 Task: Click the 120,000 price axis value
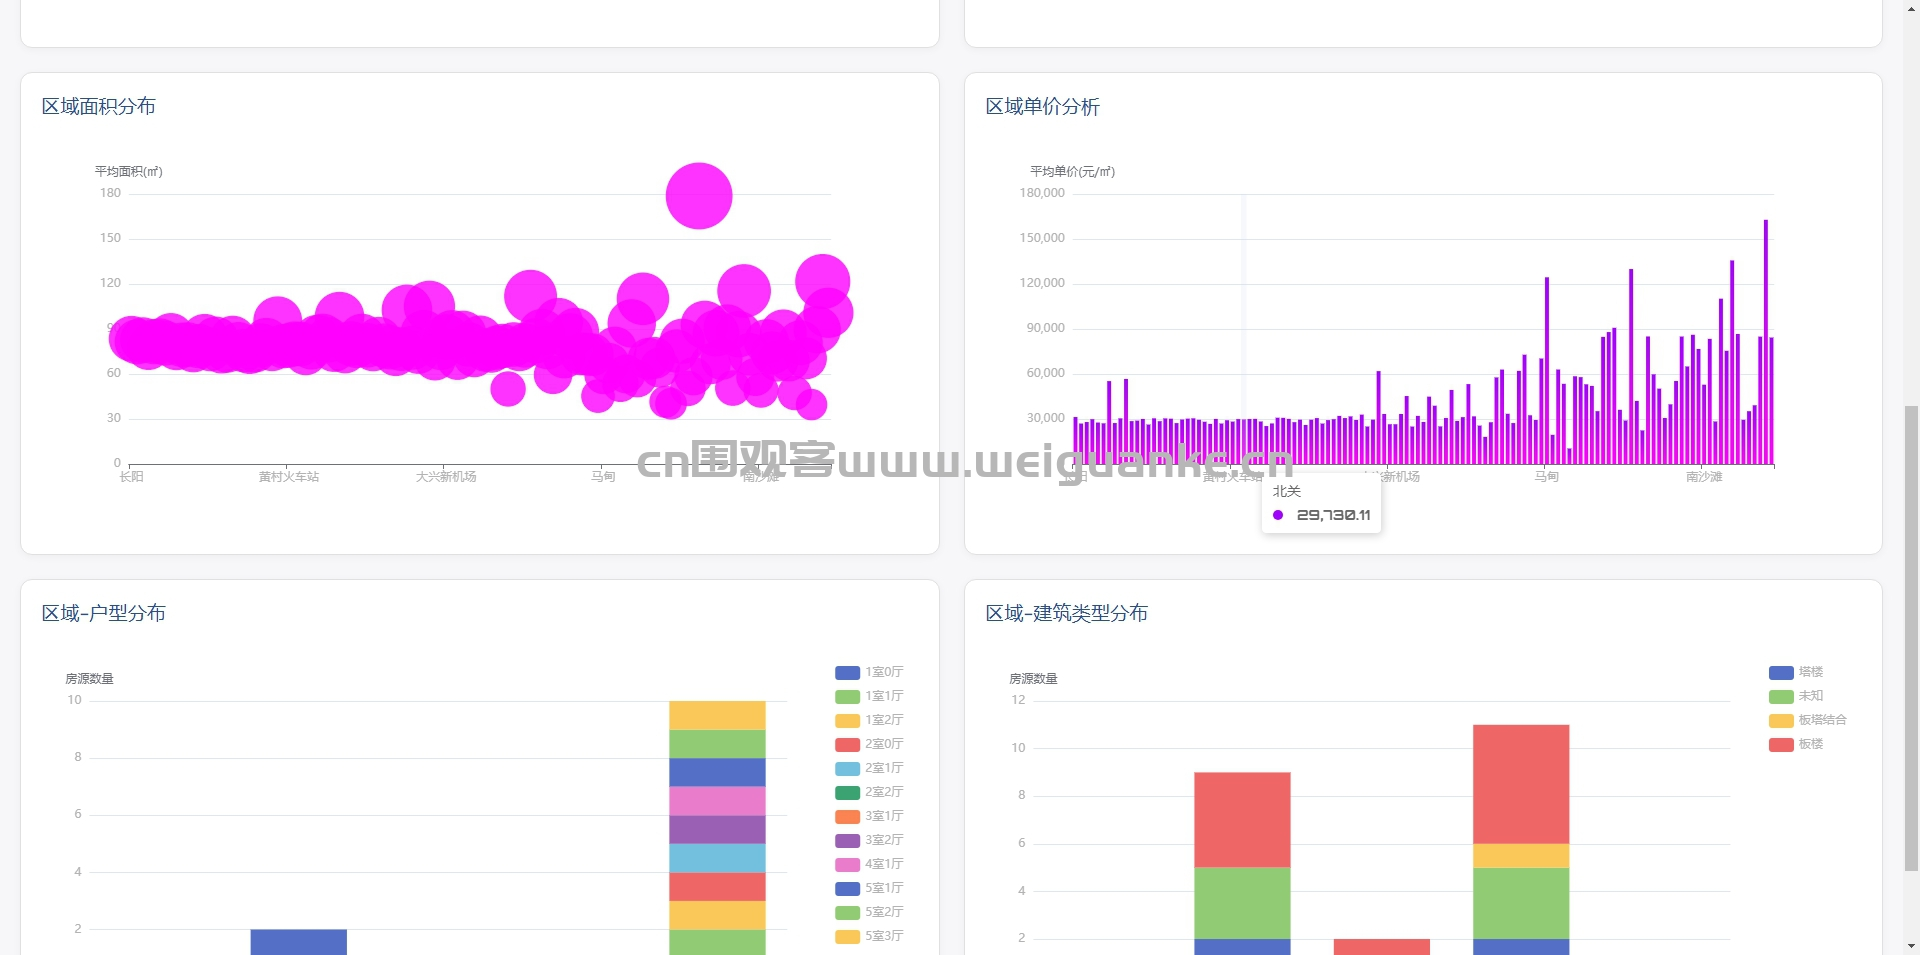(x=1042, y=283)
